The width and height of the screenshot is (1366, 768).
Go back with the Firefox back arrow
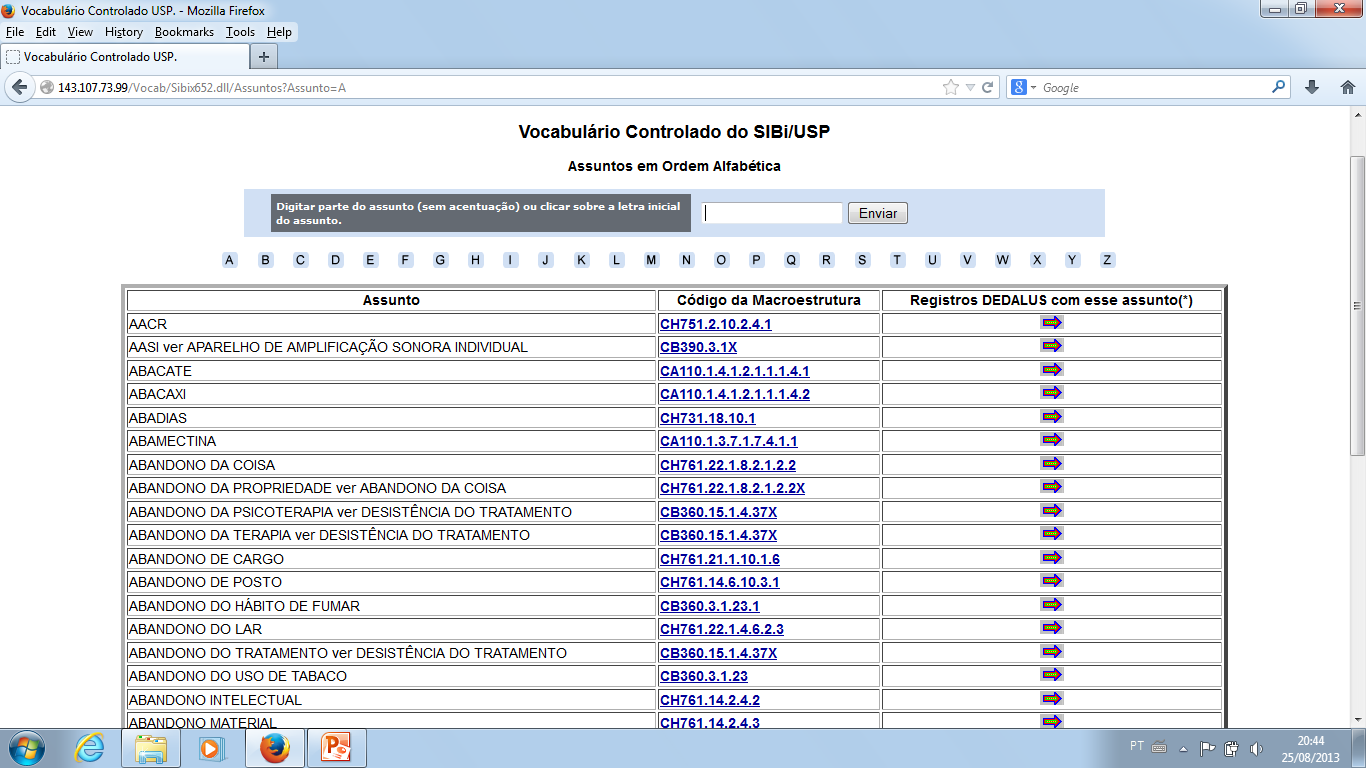19,87
